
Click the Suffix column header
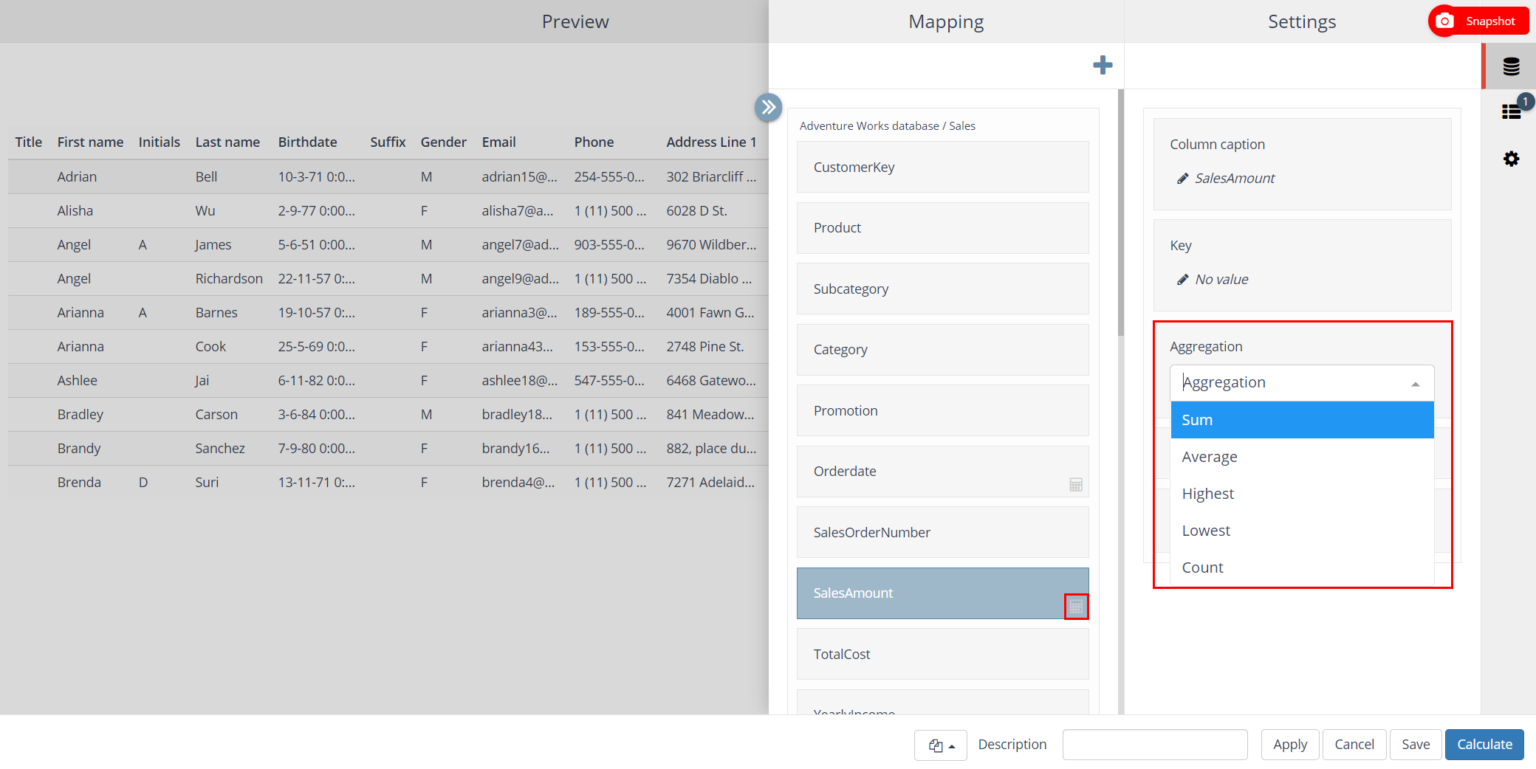tap(388, 142)
